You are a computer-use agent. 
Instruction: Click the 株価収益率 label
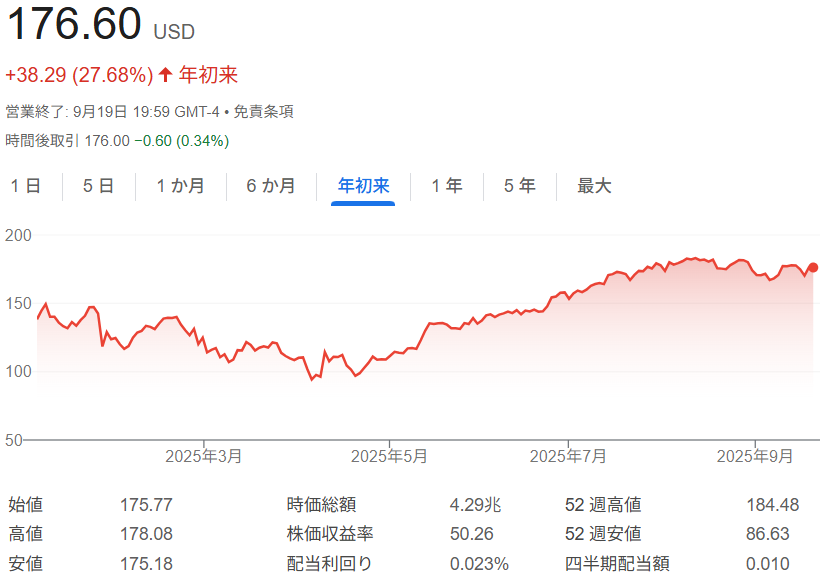point(329,534)
